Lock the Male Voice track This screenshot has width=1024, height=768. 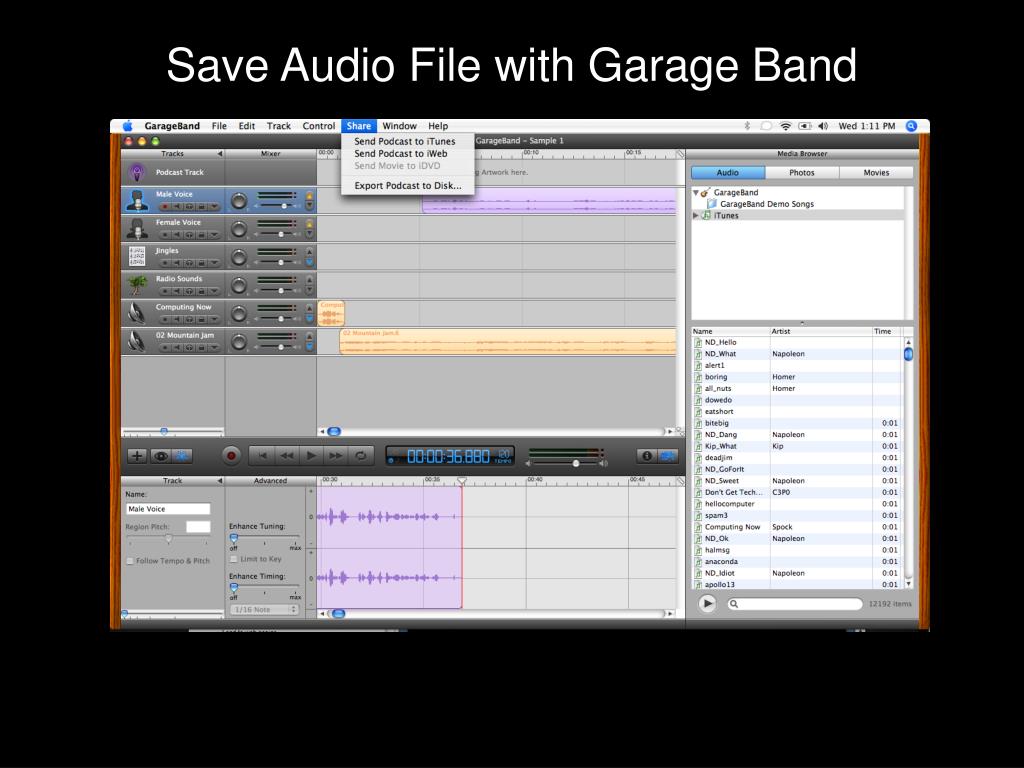pos(201,206)
